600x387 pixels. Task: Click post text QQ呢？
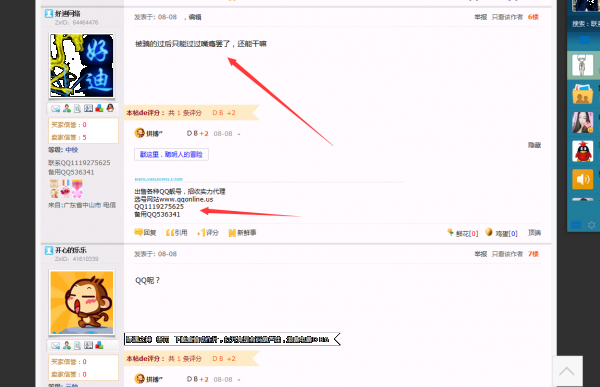148,280
